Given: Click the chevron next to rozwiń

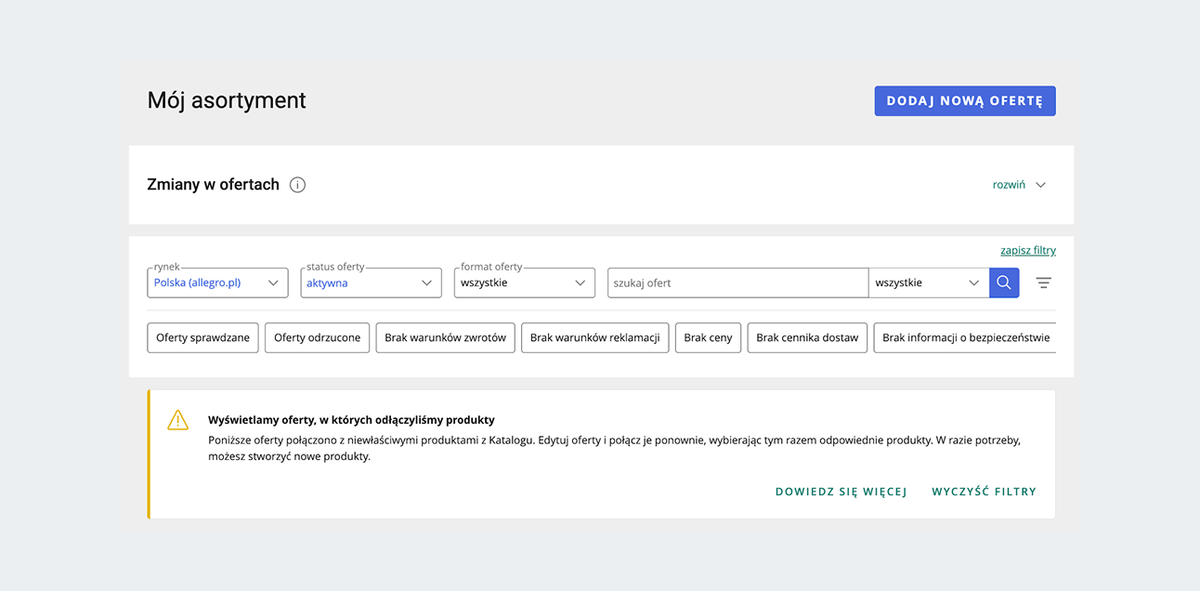Looking at the screenshot, I should tap(1041, 185).
